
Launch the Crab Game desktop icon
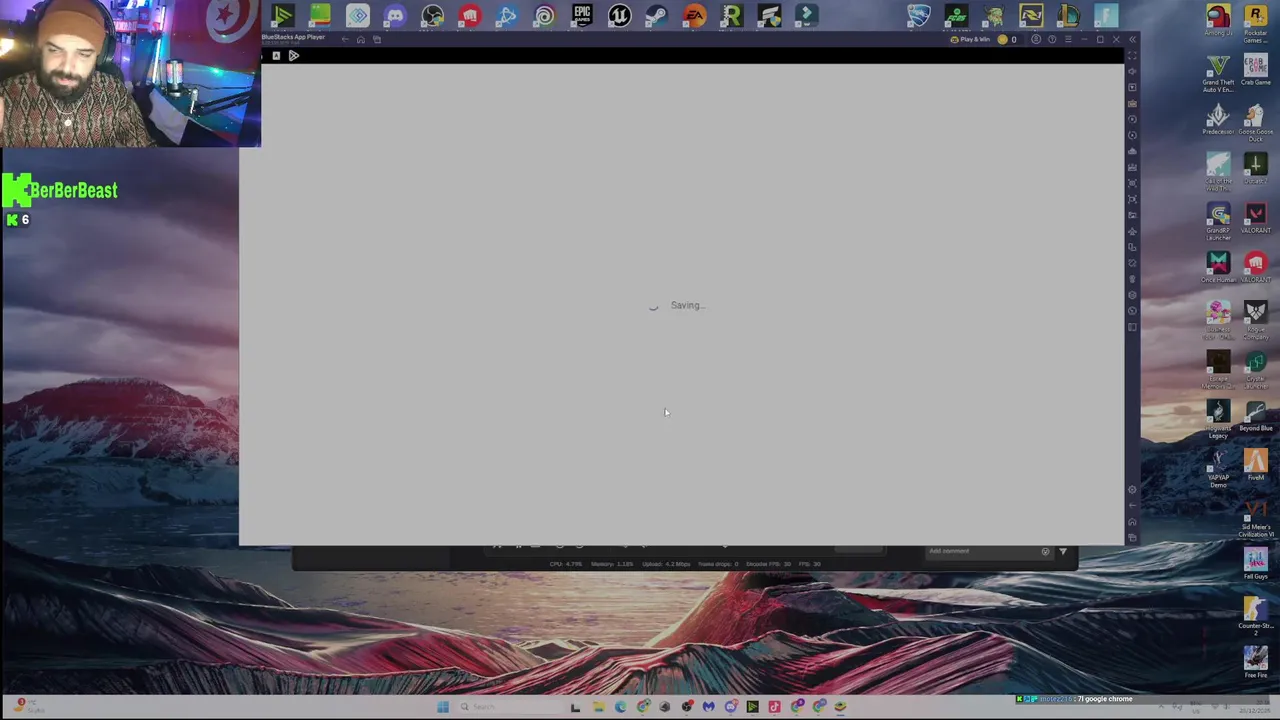pyautogui.click(x=1256, y=70)
